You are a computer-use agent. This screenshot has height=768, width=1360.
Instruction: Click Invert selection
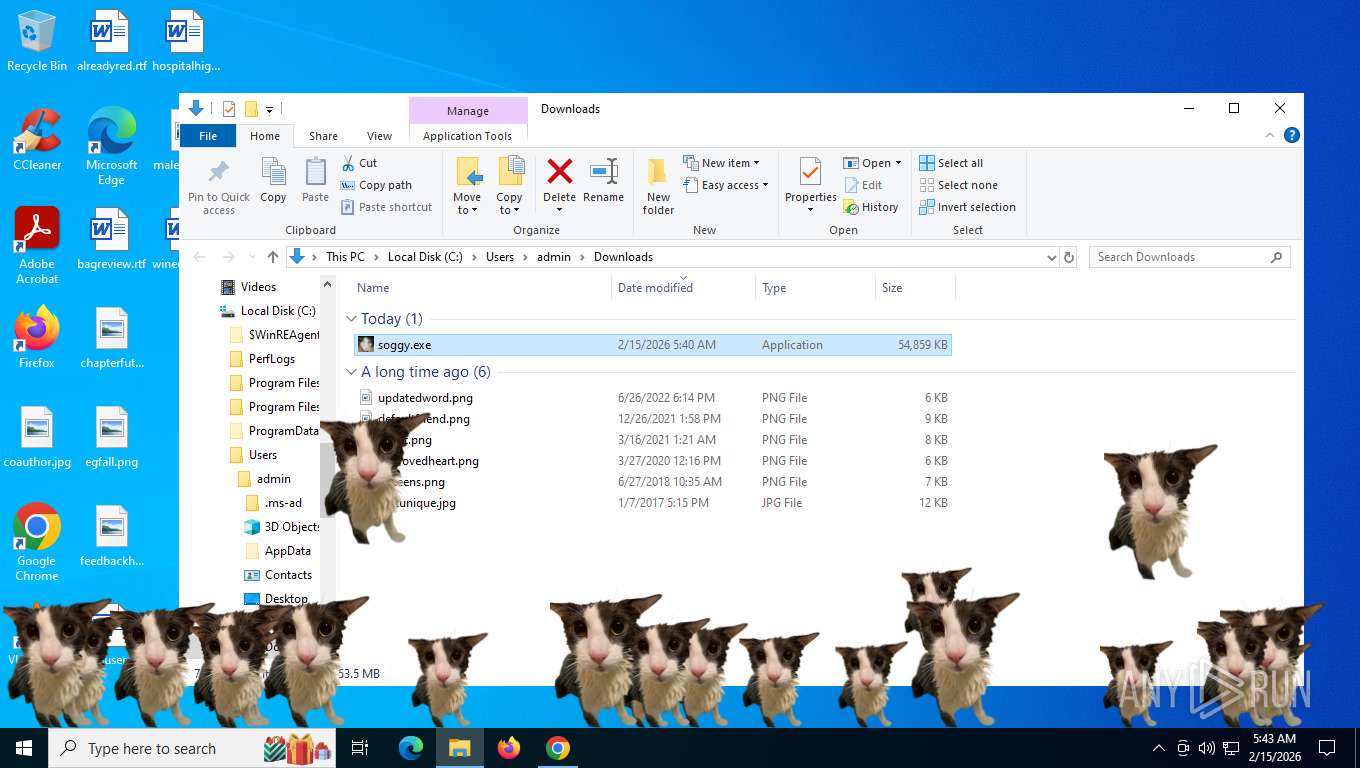967,207
